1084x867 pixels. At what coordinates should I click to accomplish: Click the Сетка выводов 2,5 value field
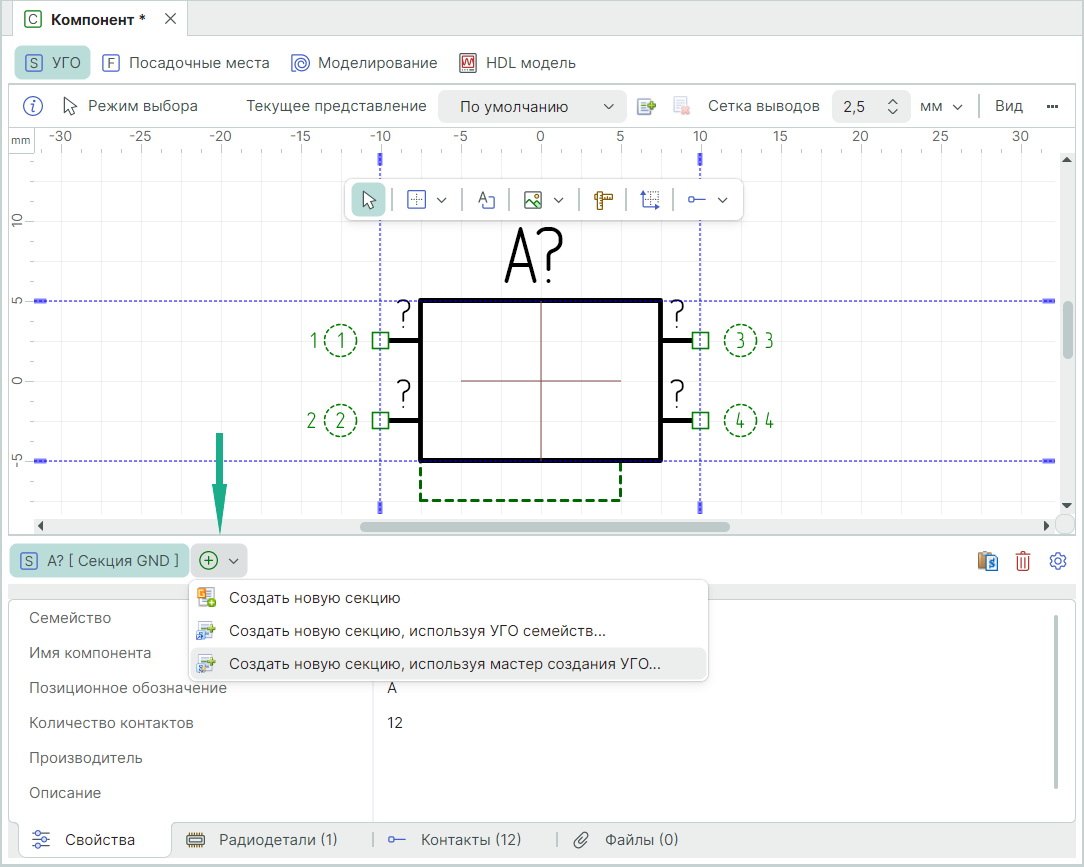coord(857,107)
